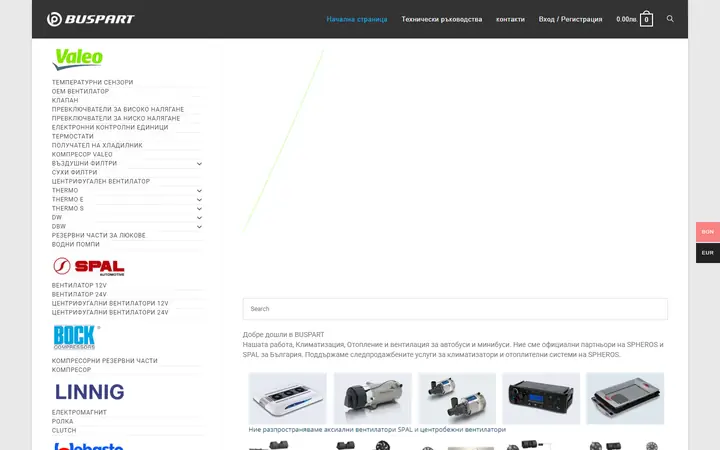Open ЦЕНТРИФУГАЛНИ ВЕНТИЛАТОРИ 12V category
The image size is (720, 450).
point(110,303)
